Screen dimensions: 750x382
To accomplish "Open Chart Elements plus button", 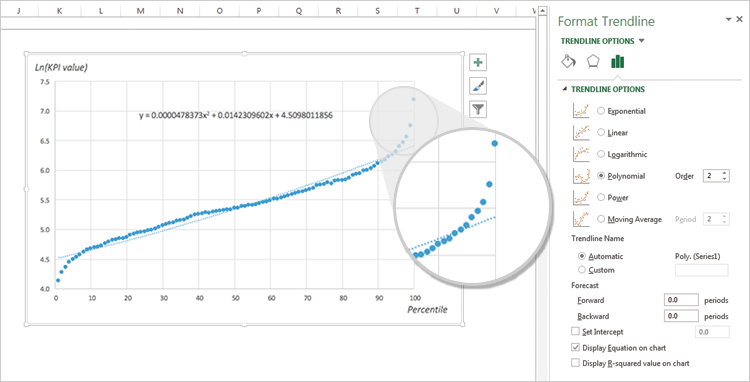I will 478,63.
